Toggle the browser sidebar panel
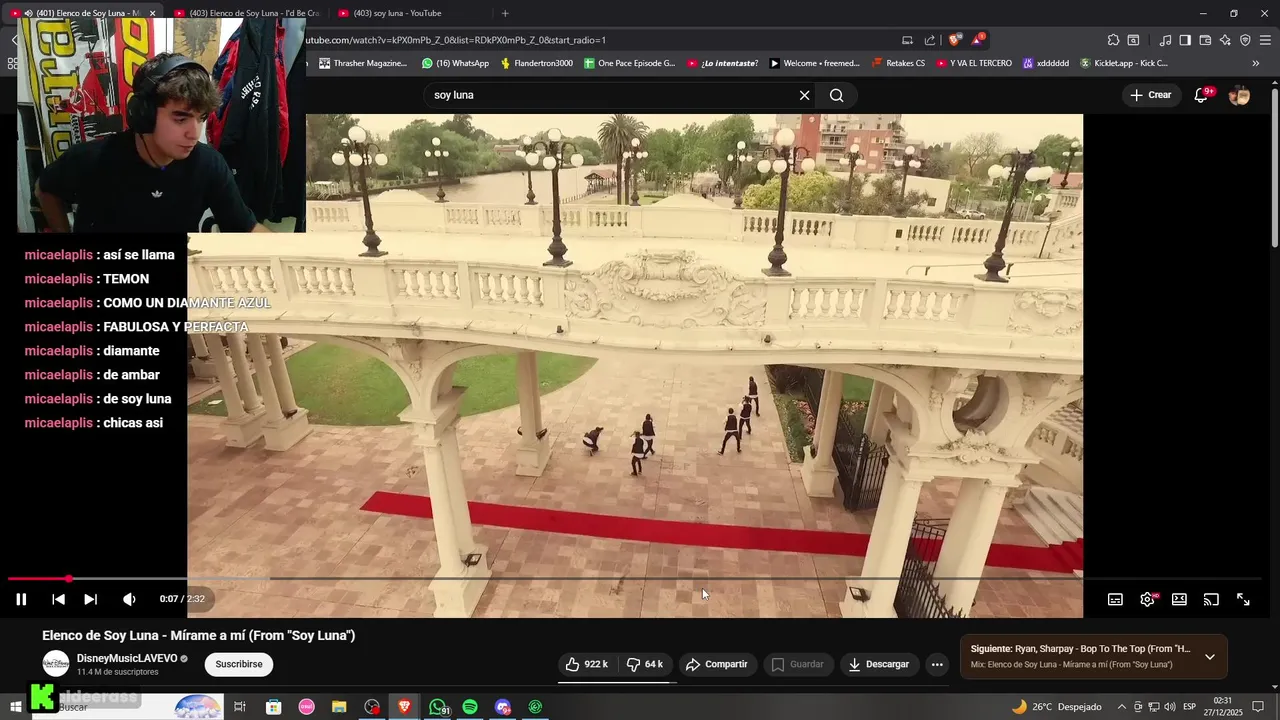 click(x=1185, y=40)
